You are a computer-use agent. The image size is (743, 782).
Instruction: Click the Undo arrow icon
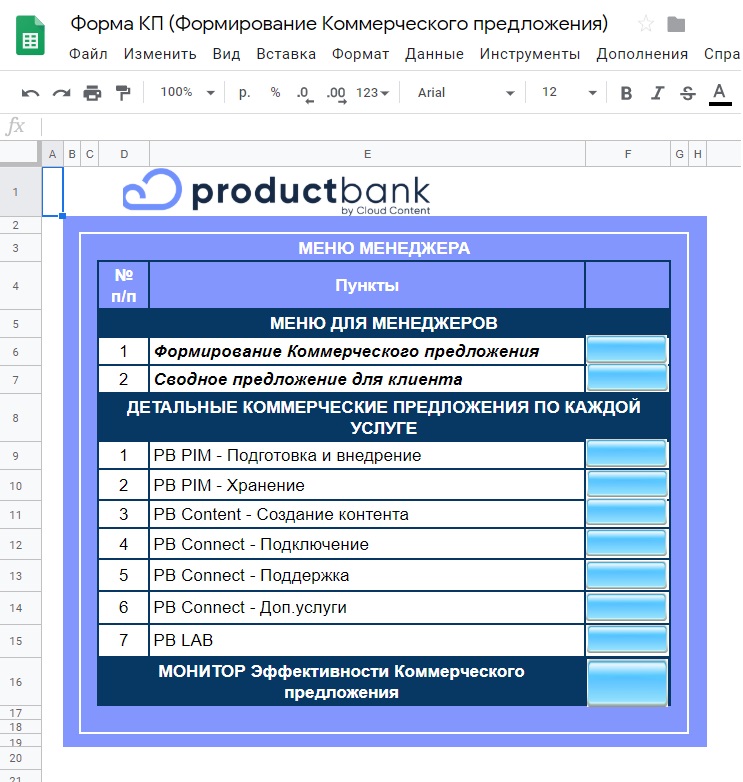[x=30, y=93]
